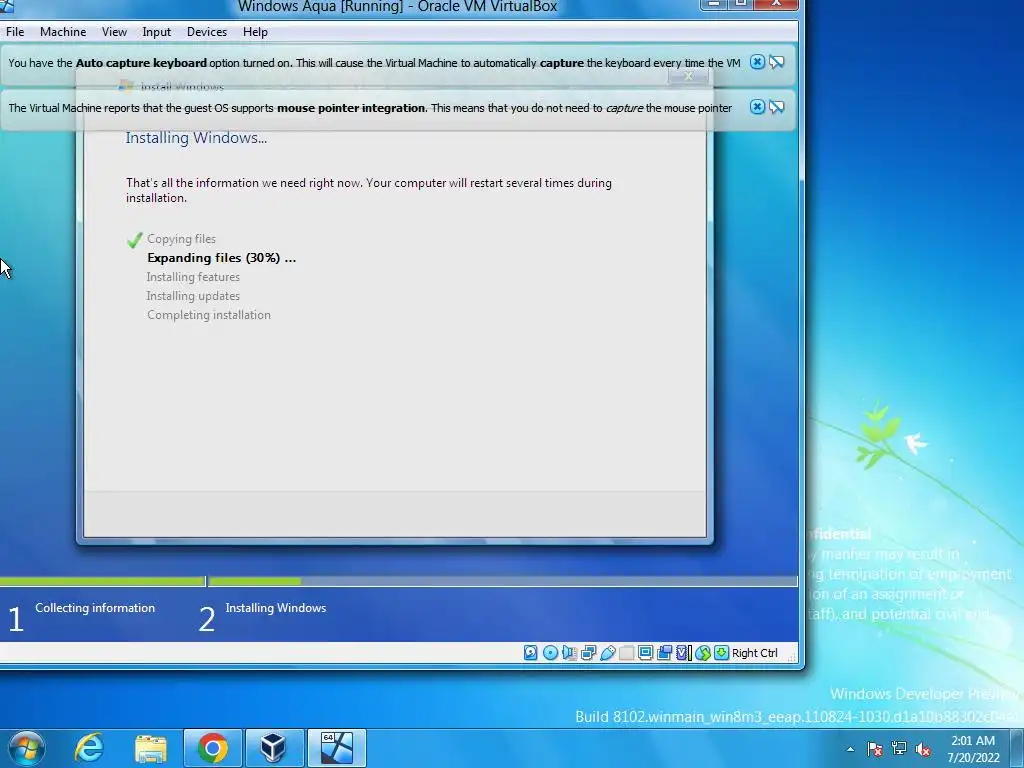Click the Expanding files (30%) step
The image size is (1024, 768).
coord(221,258)
